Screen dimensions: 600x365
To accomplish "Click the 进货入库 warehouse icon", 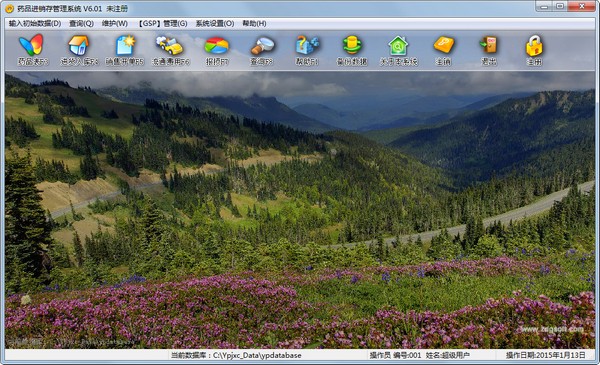I will tap(79, 50).
